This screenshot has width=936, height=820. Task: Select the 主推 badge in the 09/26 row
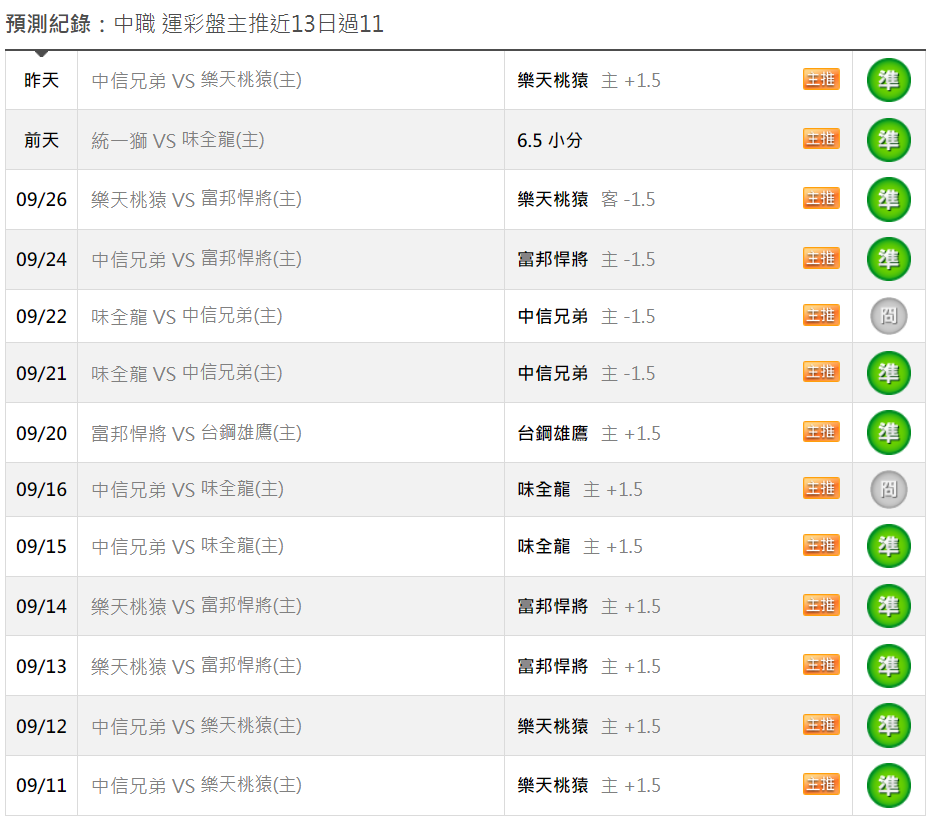click(x=821, y=199)
